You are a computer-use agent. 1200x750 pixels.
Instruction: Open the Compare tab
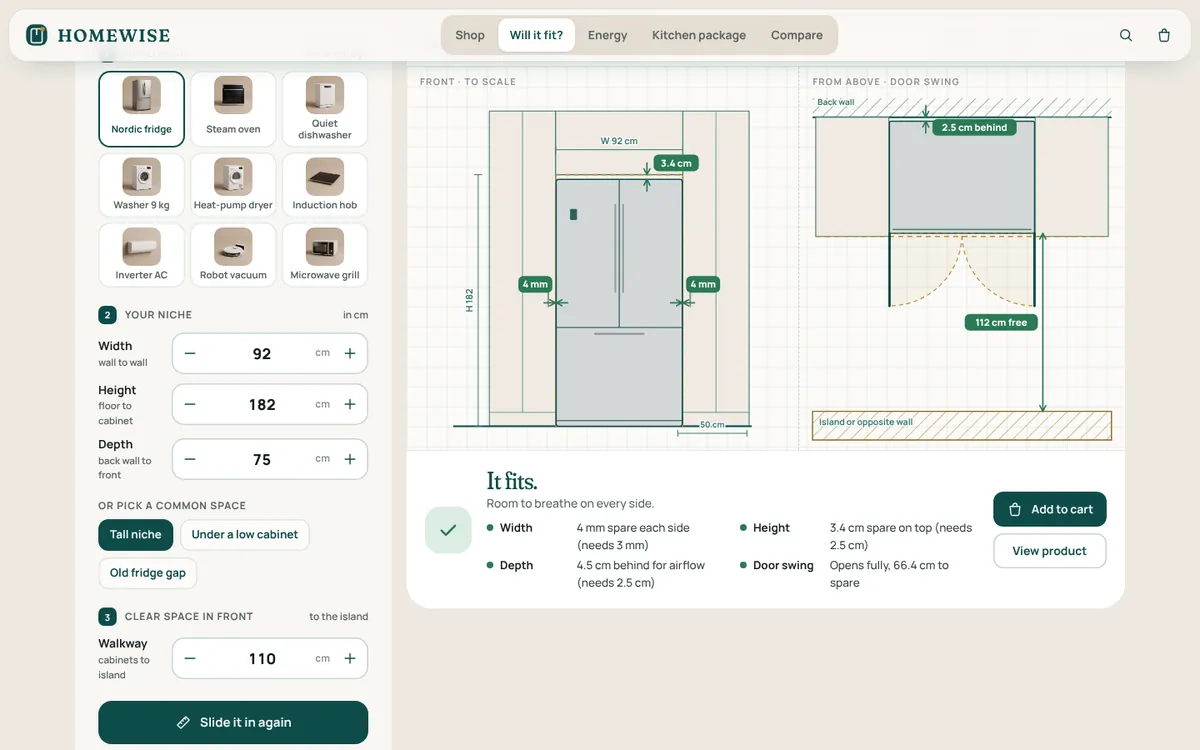pyautogui.click(x=797, y=35)
